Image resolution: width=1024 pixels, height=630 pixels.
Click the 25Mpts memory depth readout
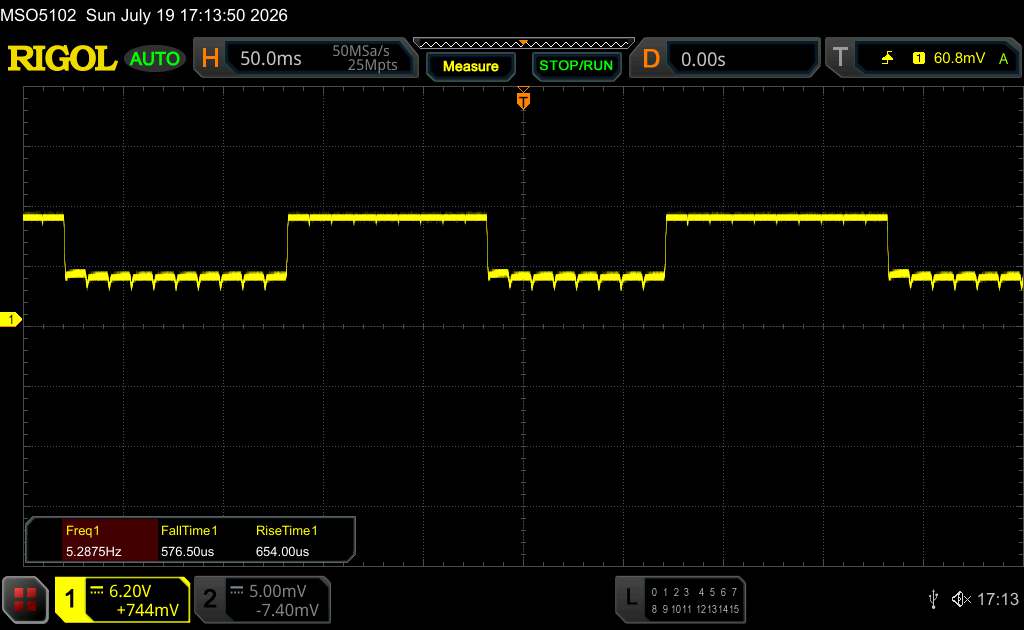tap(372, 65)
